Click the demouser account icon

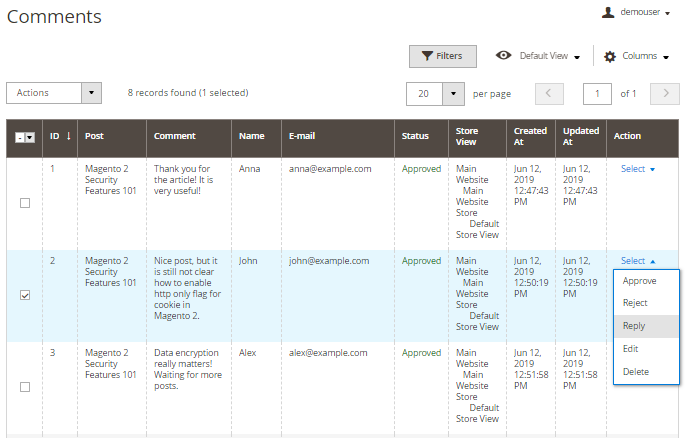coord(607,13)
